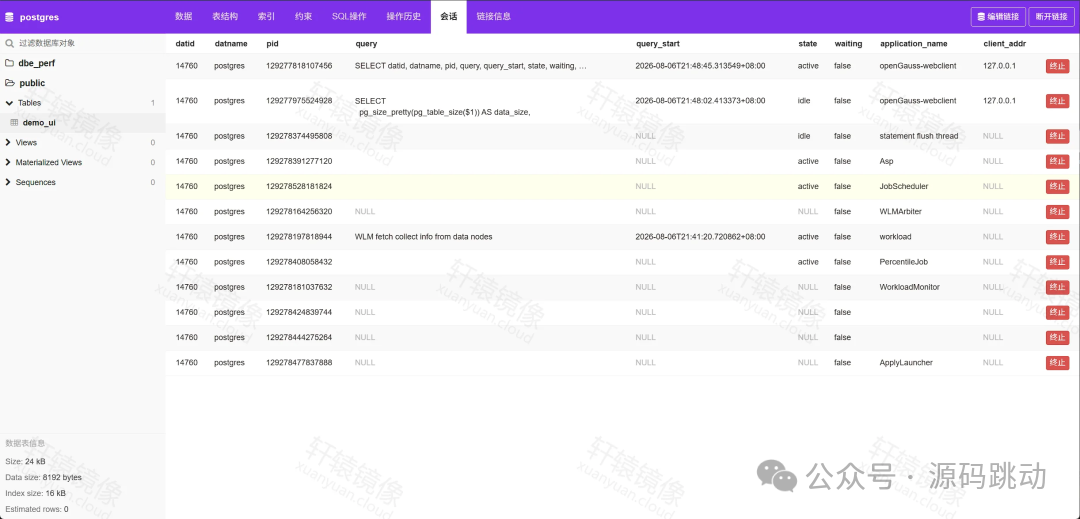
Task: Select the 会话 tab
Action: (x=448, y=17)
